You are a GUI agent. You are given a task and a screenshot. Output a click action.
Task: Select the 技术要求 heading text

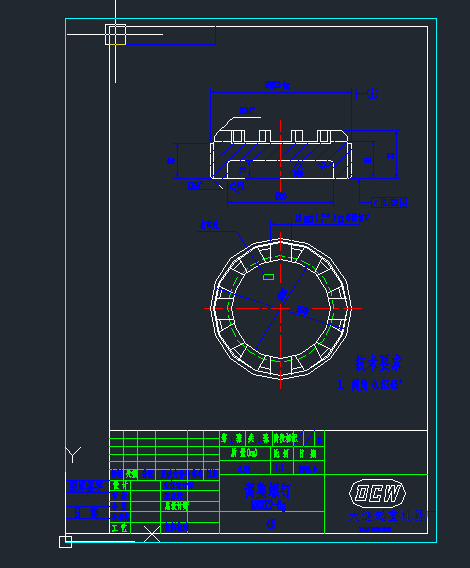coord(378,363)
